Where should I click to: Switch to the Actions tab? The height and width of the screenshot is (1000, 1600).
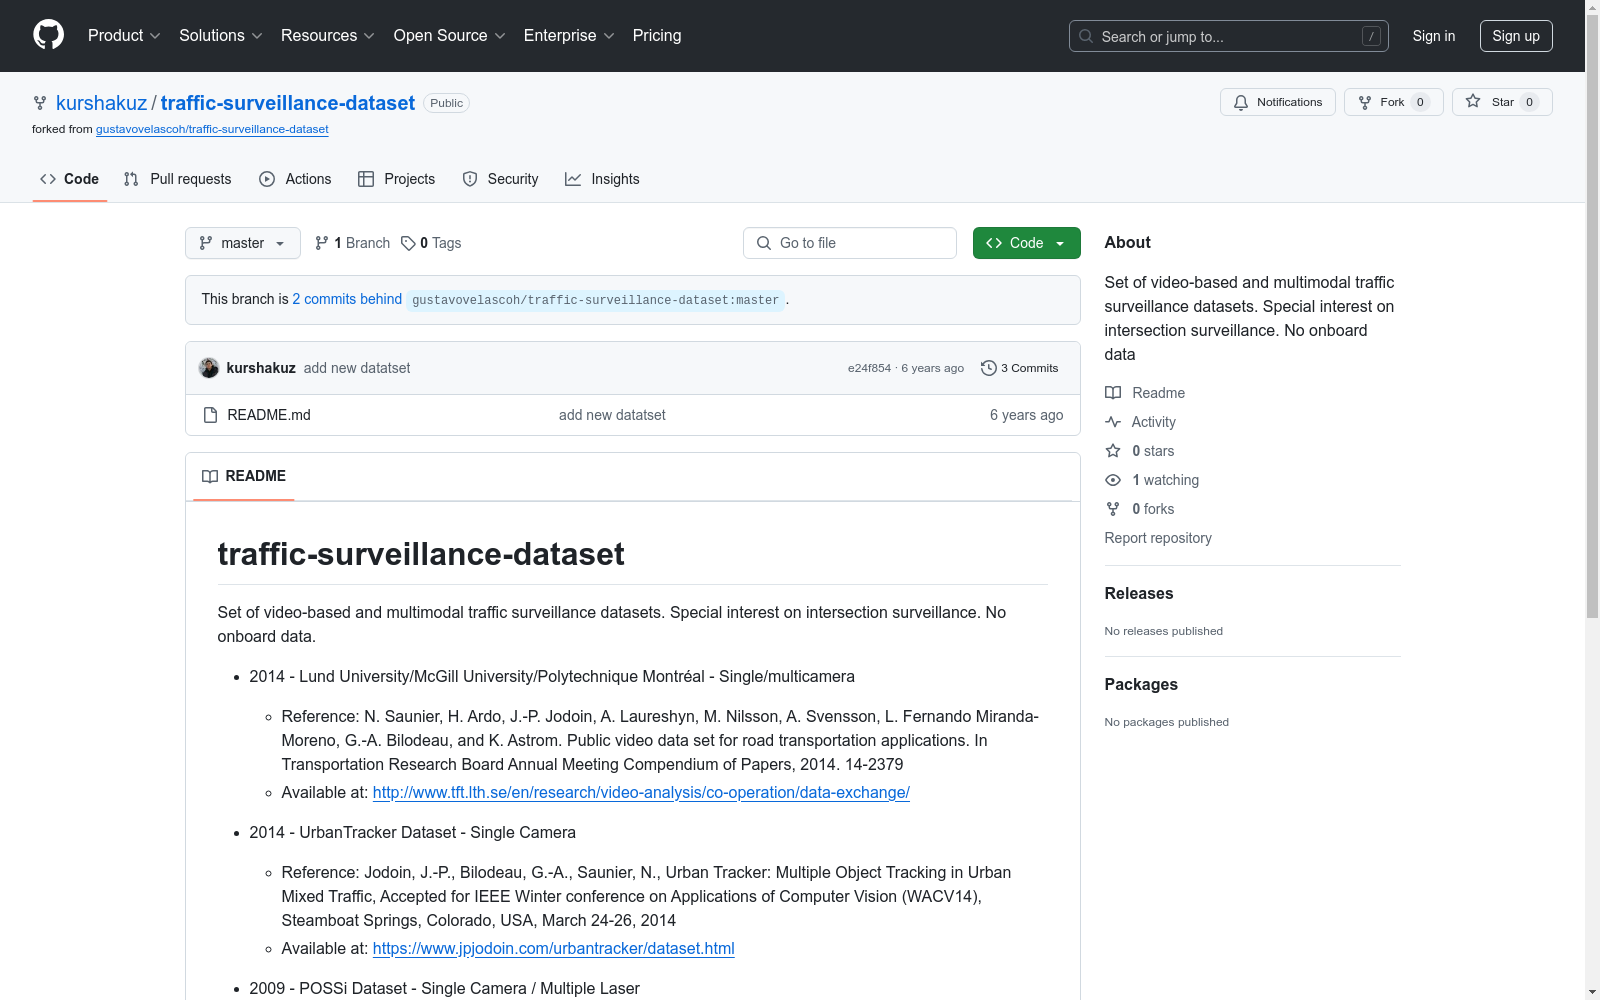click(x=295, y=179)
